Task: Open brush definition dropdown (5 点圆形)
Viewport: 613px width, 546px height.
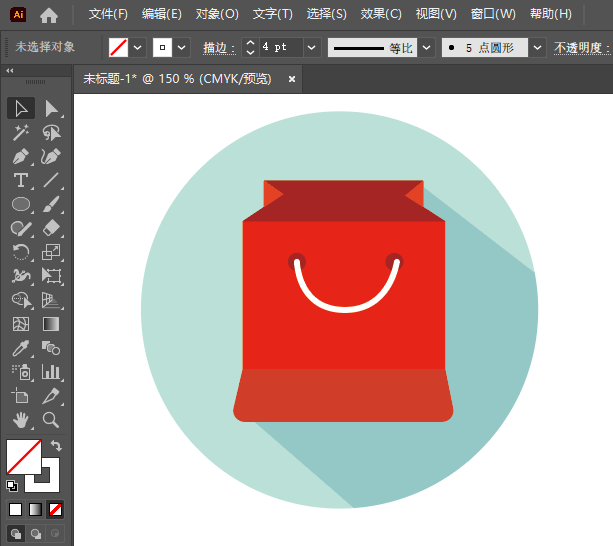Action: point(538,48)
